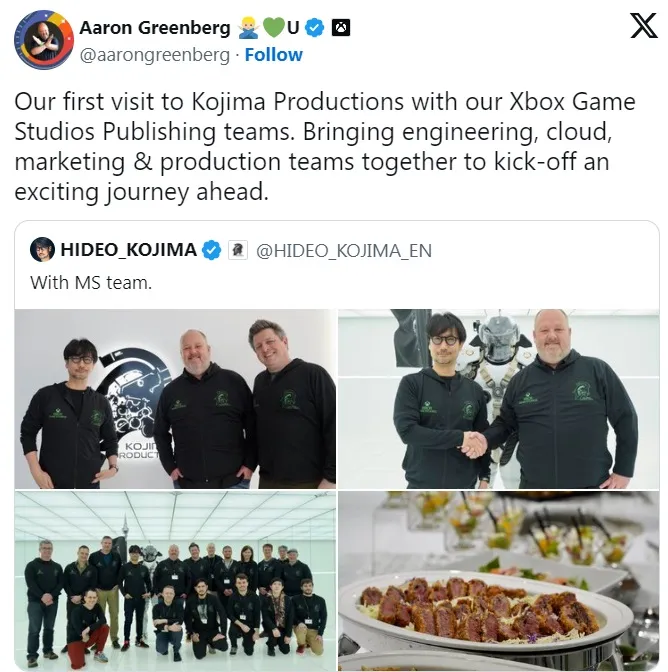The width and height of the screenshot is (668, 672).
Task: Open the handshake photo thumbnail
Action: pos(498,399)
